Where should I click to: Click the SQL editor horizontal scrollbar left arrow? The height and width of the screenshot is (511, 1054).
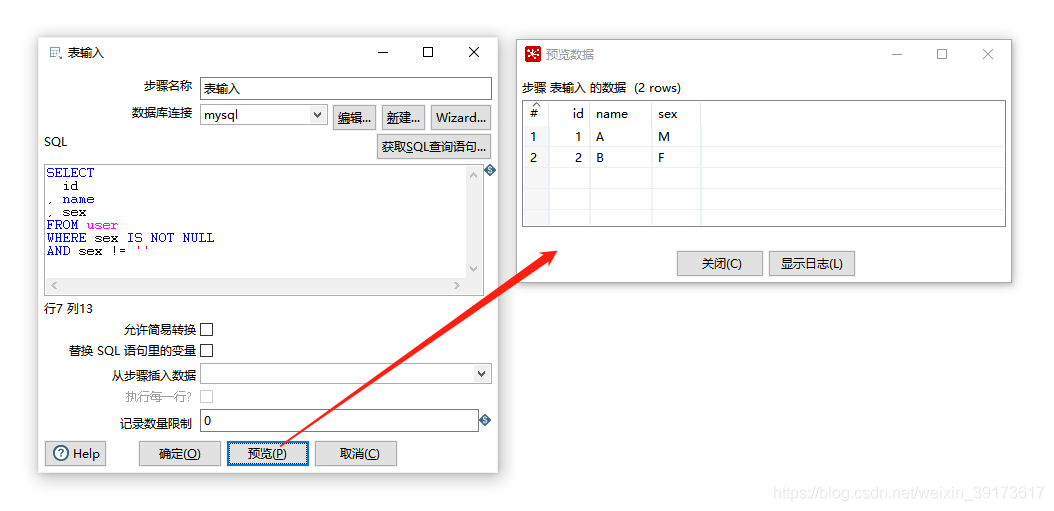[x=54, y=286]
